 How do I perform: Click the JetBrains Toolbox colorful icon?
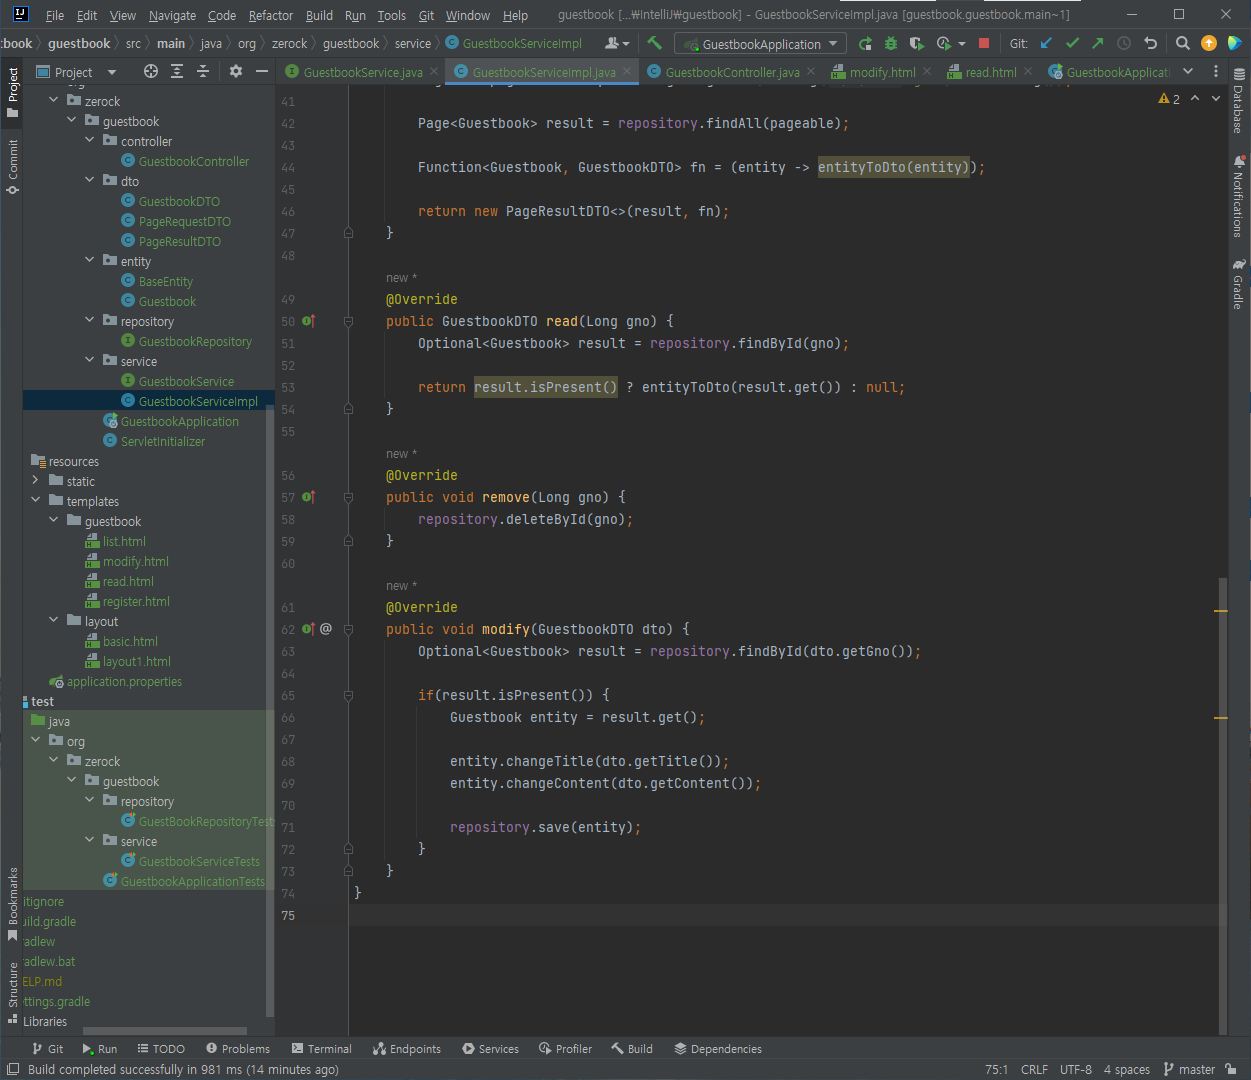1234,43
